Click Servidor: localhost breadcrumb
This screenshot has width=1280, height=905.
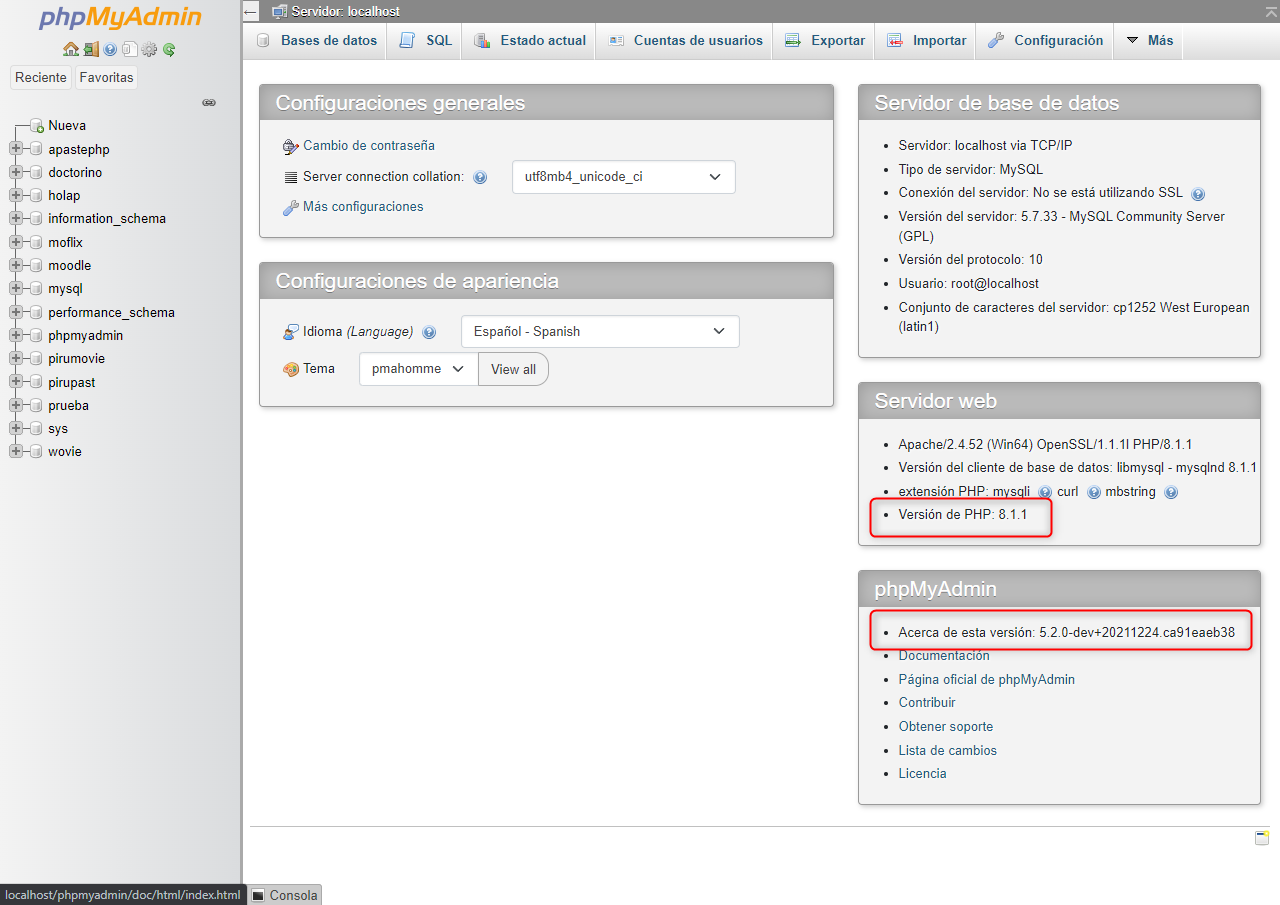[x=345, y=12]
